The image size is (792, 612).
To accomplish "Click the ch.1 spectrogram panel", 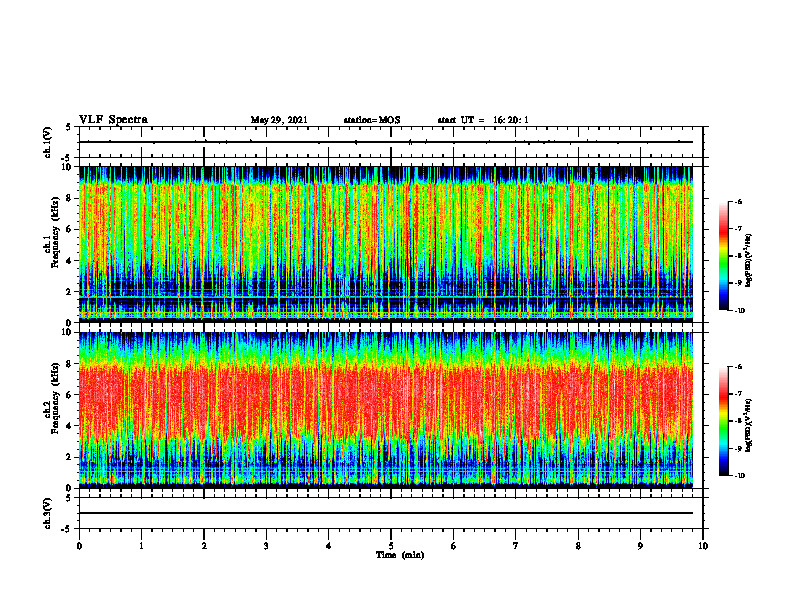I will click(x=386, y=244).
